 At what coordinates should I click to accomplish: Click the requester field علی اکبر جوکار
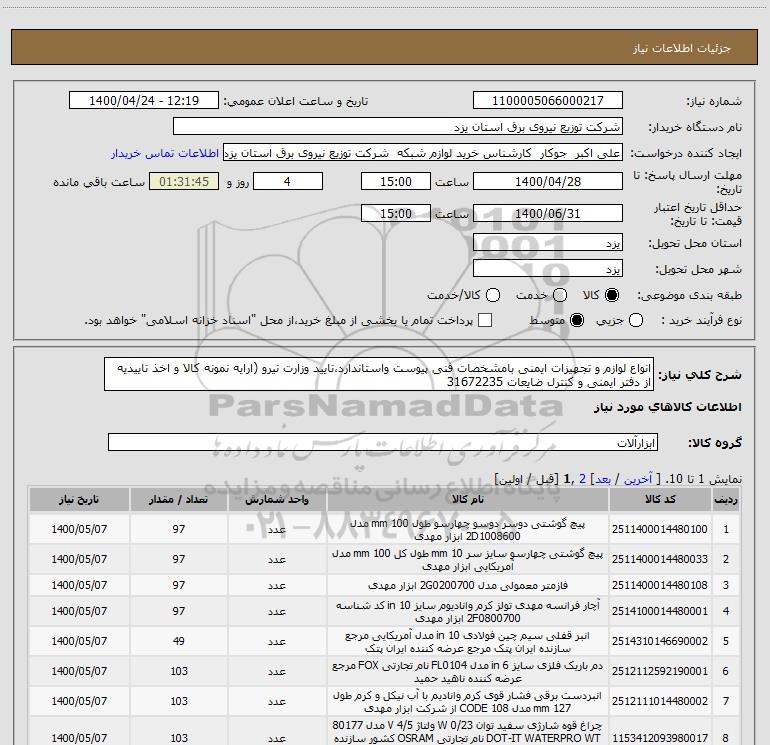pyautogui.click(x=423, y=153)
